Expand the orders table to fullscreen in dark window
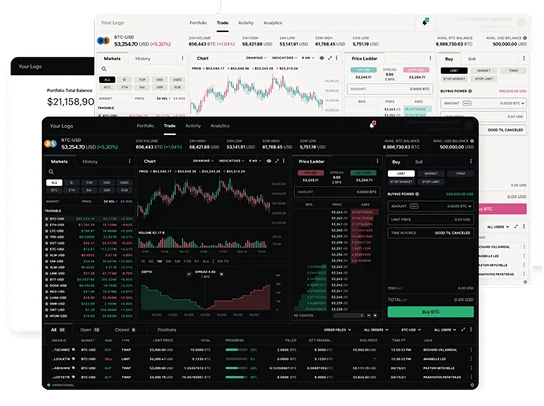Image resolution: width=544 pixels, height=406 pixels. click(463, 330)
